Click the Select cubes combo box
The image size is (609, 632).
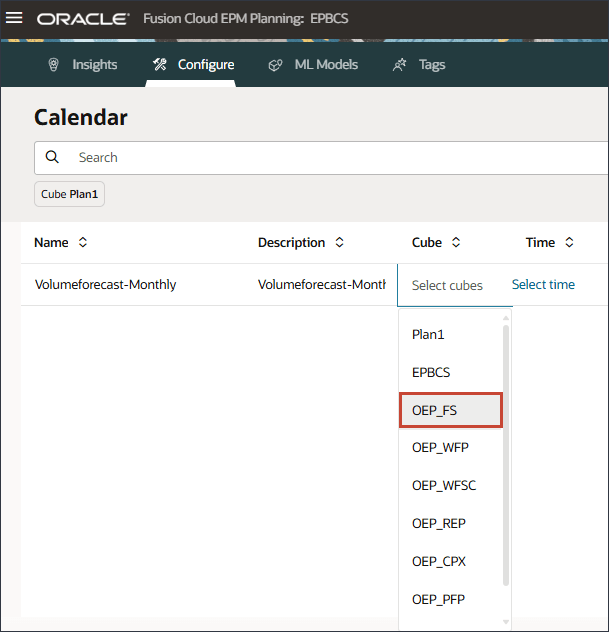[455, 285]
